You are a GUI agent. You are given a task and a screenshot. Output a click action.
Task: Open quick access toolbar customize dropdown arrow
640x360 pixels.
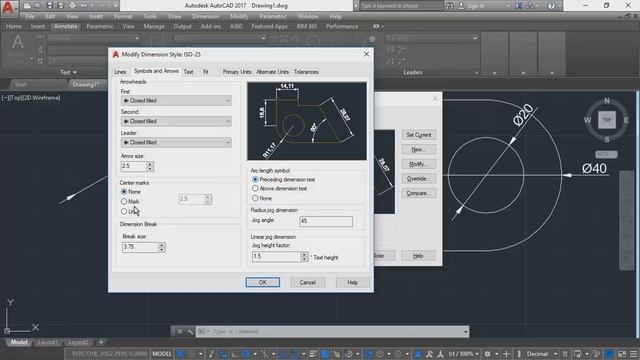(x=116, y=6)
